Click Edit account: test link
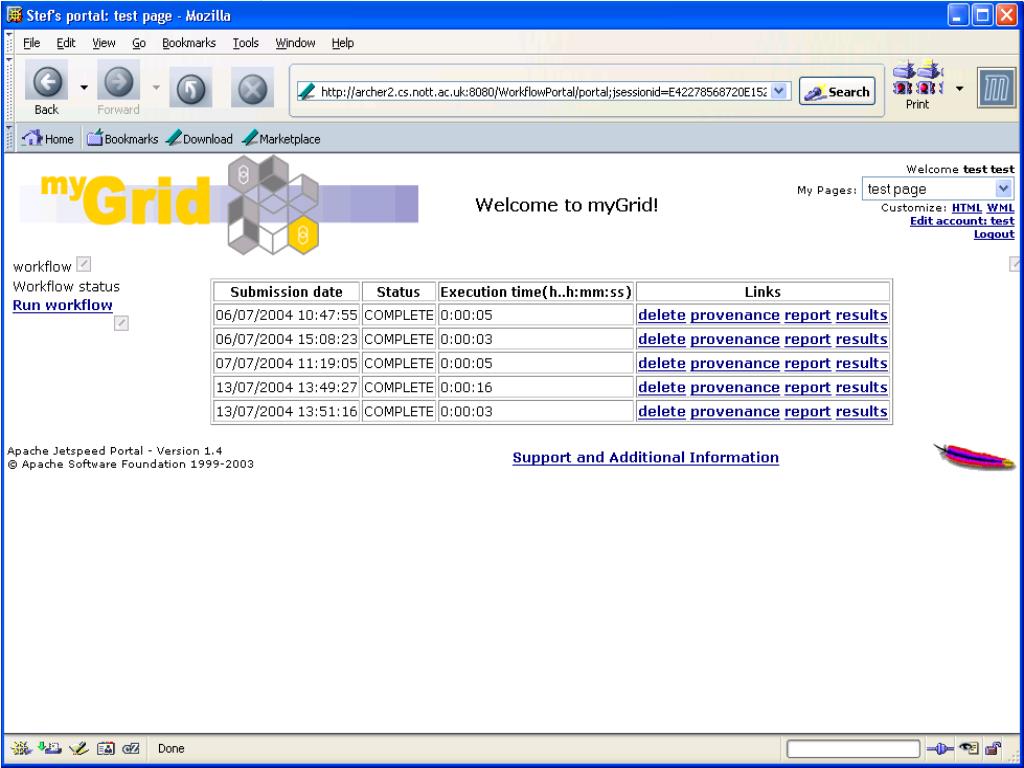 click(963, 221)
